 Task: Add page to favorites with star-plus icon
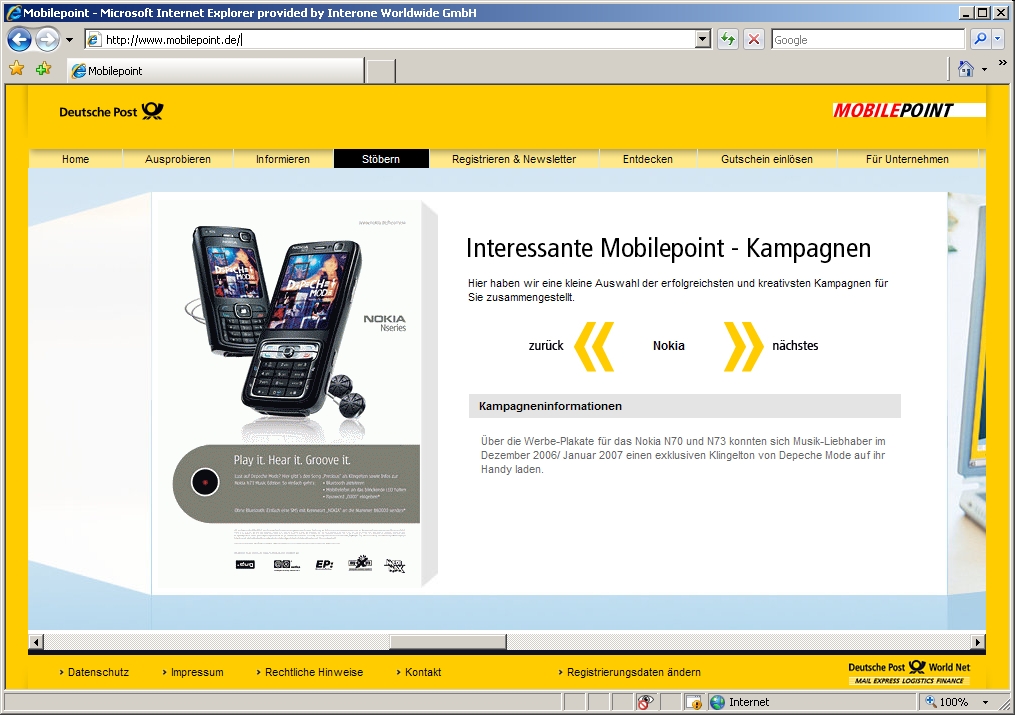point(42,68)
